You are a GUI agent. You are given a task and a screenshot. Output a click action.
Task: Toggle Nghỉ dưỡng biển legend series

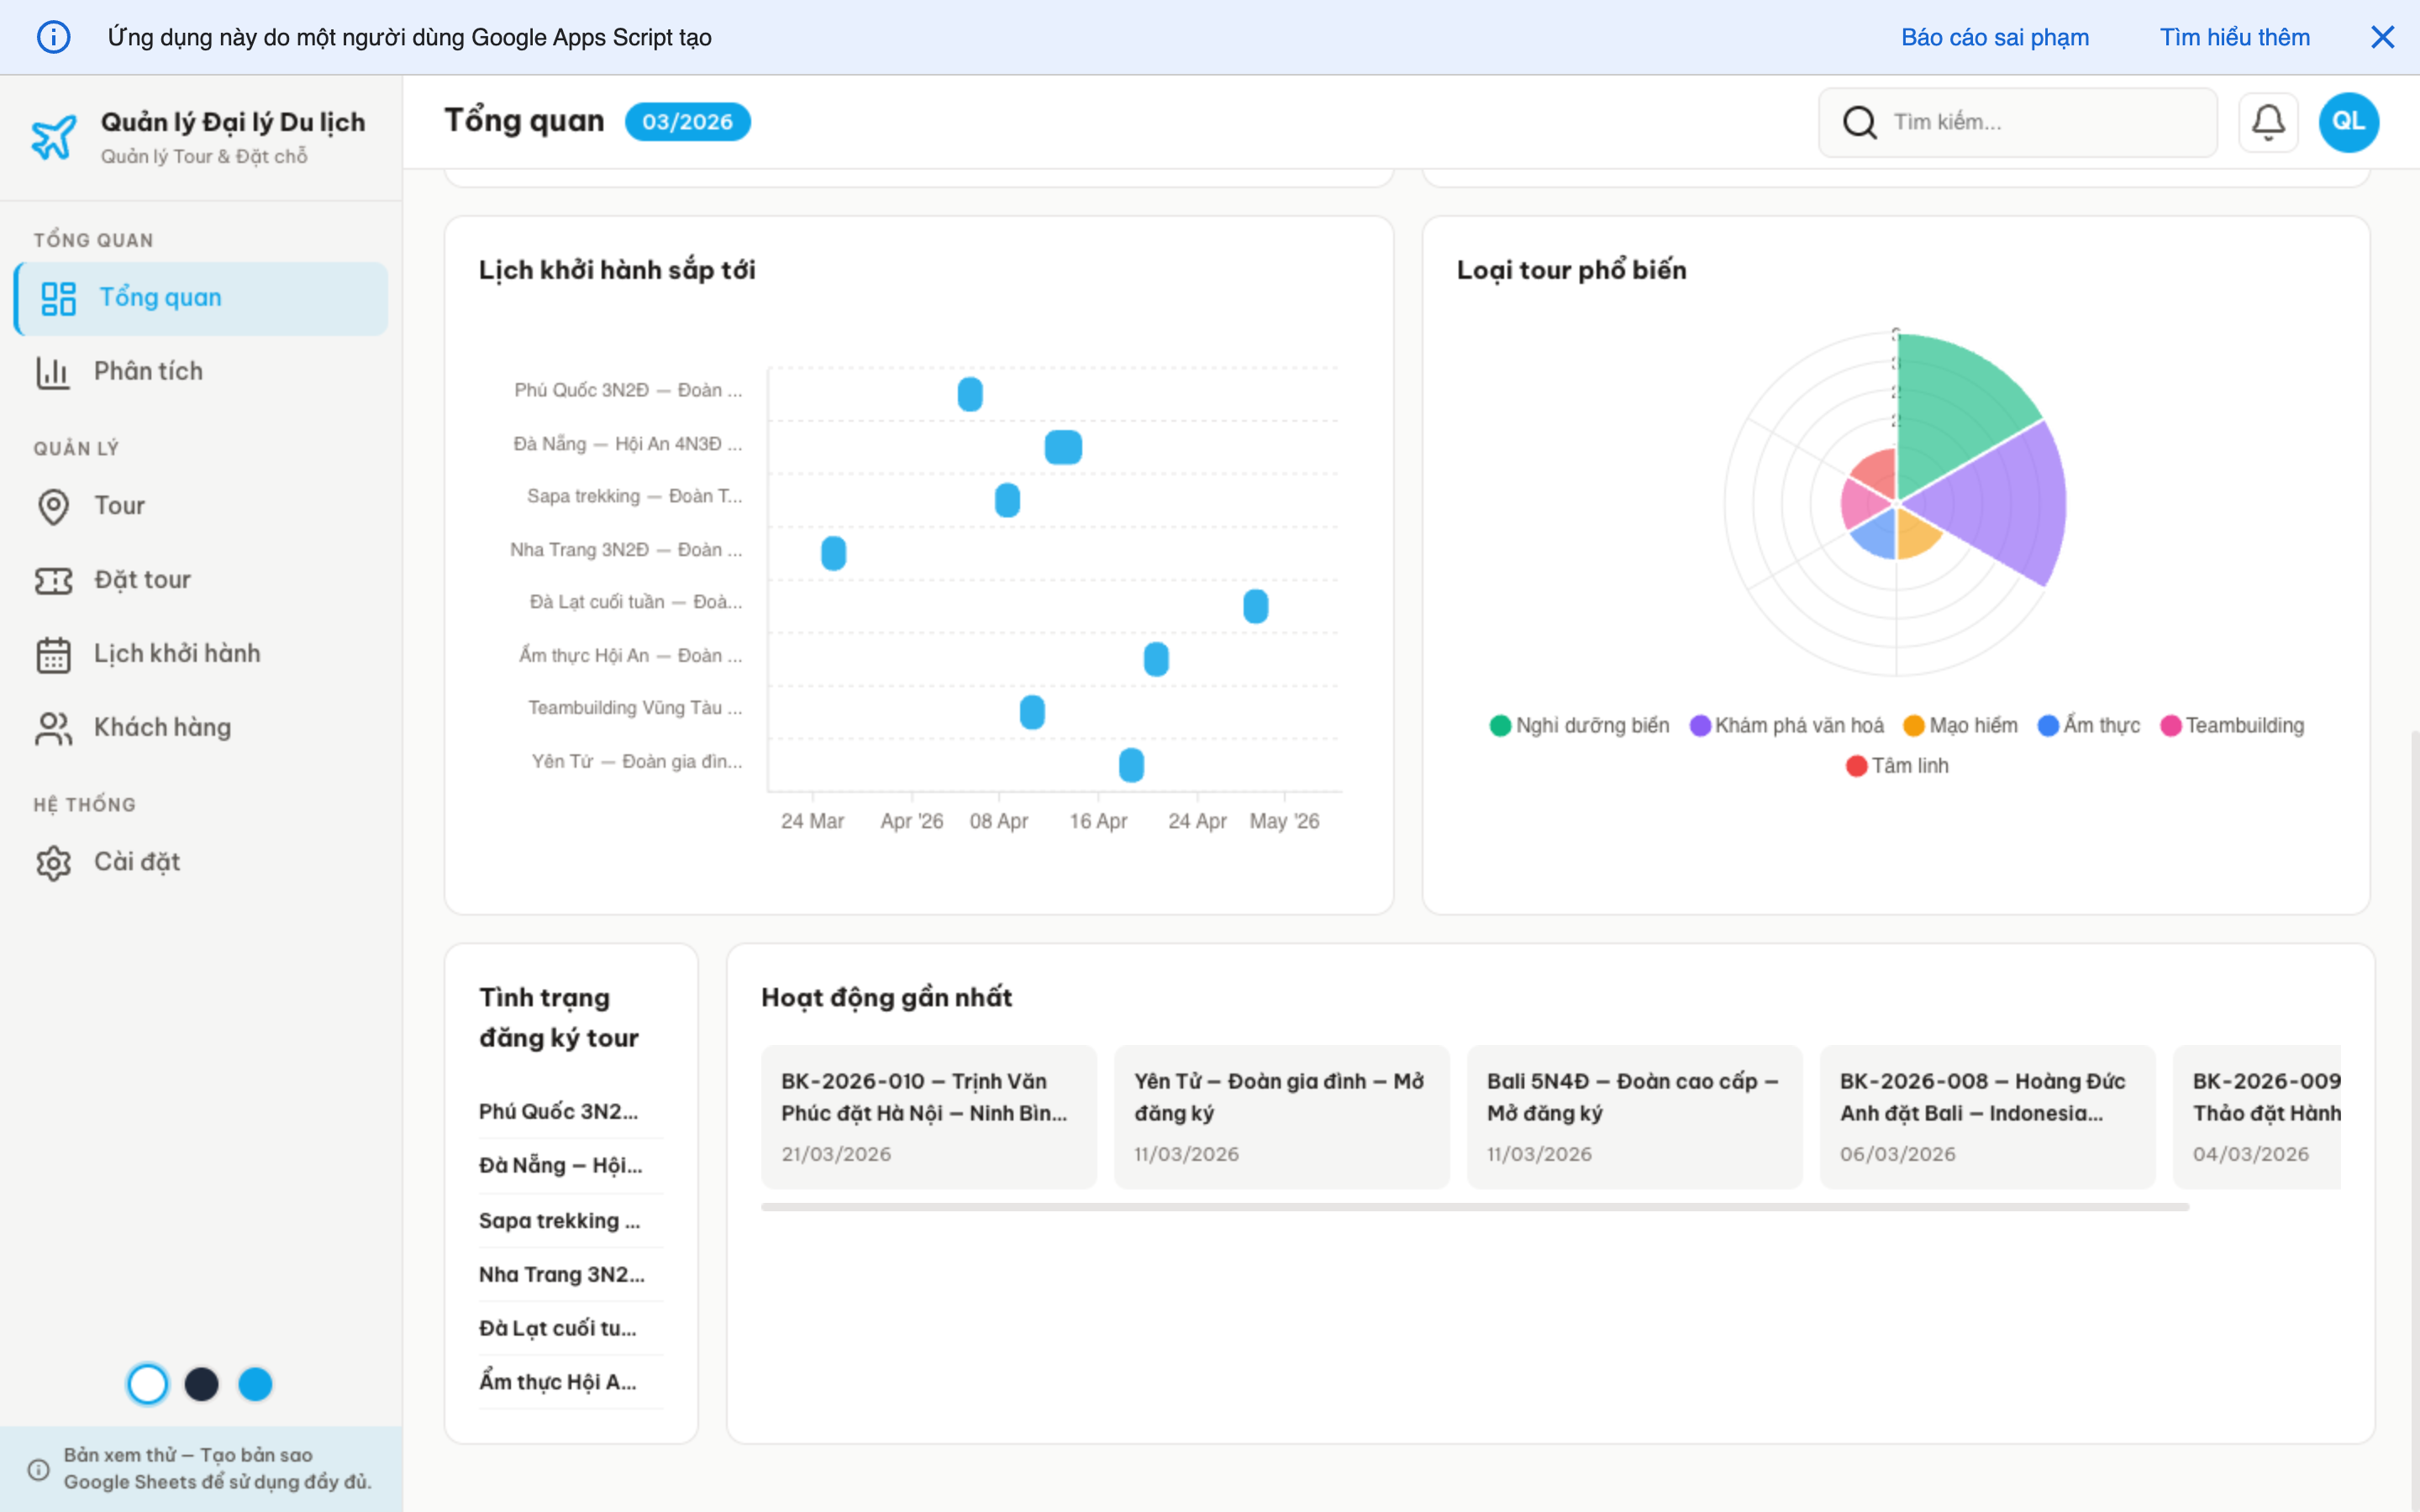point(1580,725)
